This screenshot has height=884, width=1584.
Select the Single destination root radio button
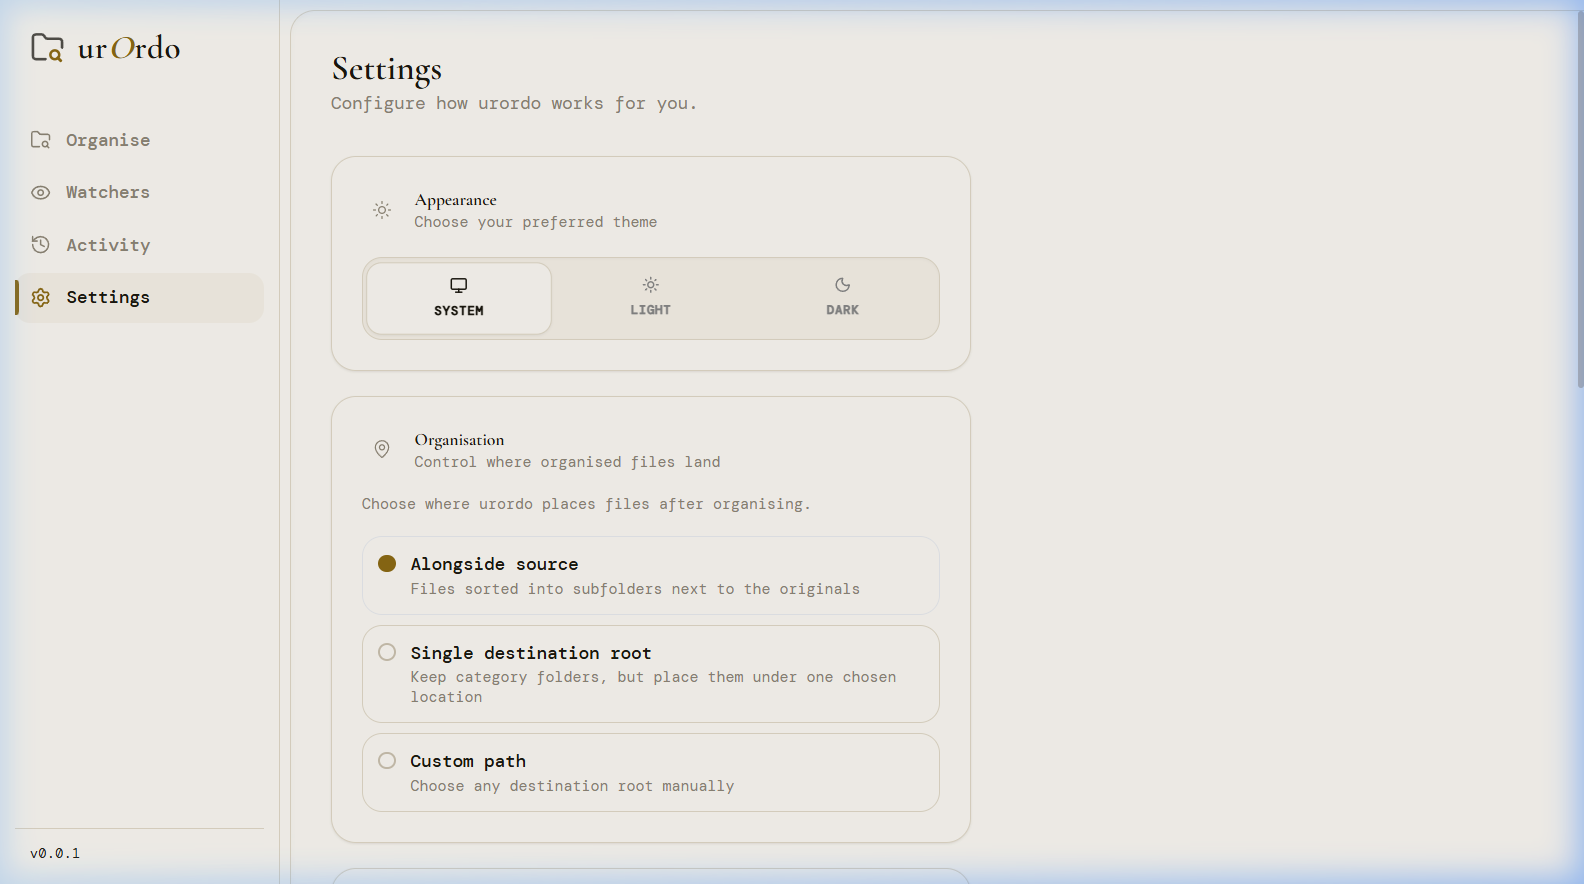(x=387, y=652)
